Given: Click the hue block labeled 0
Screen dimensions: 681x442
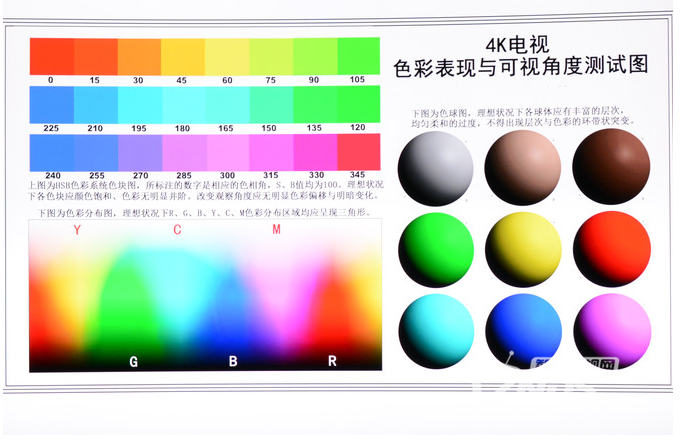Looking at the screenshot, I should pos(51,56).
